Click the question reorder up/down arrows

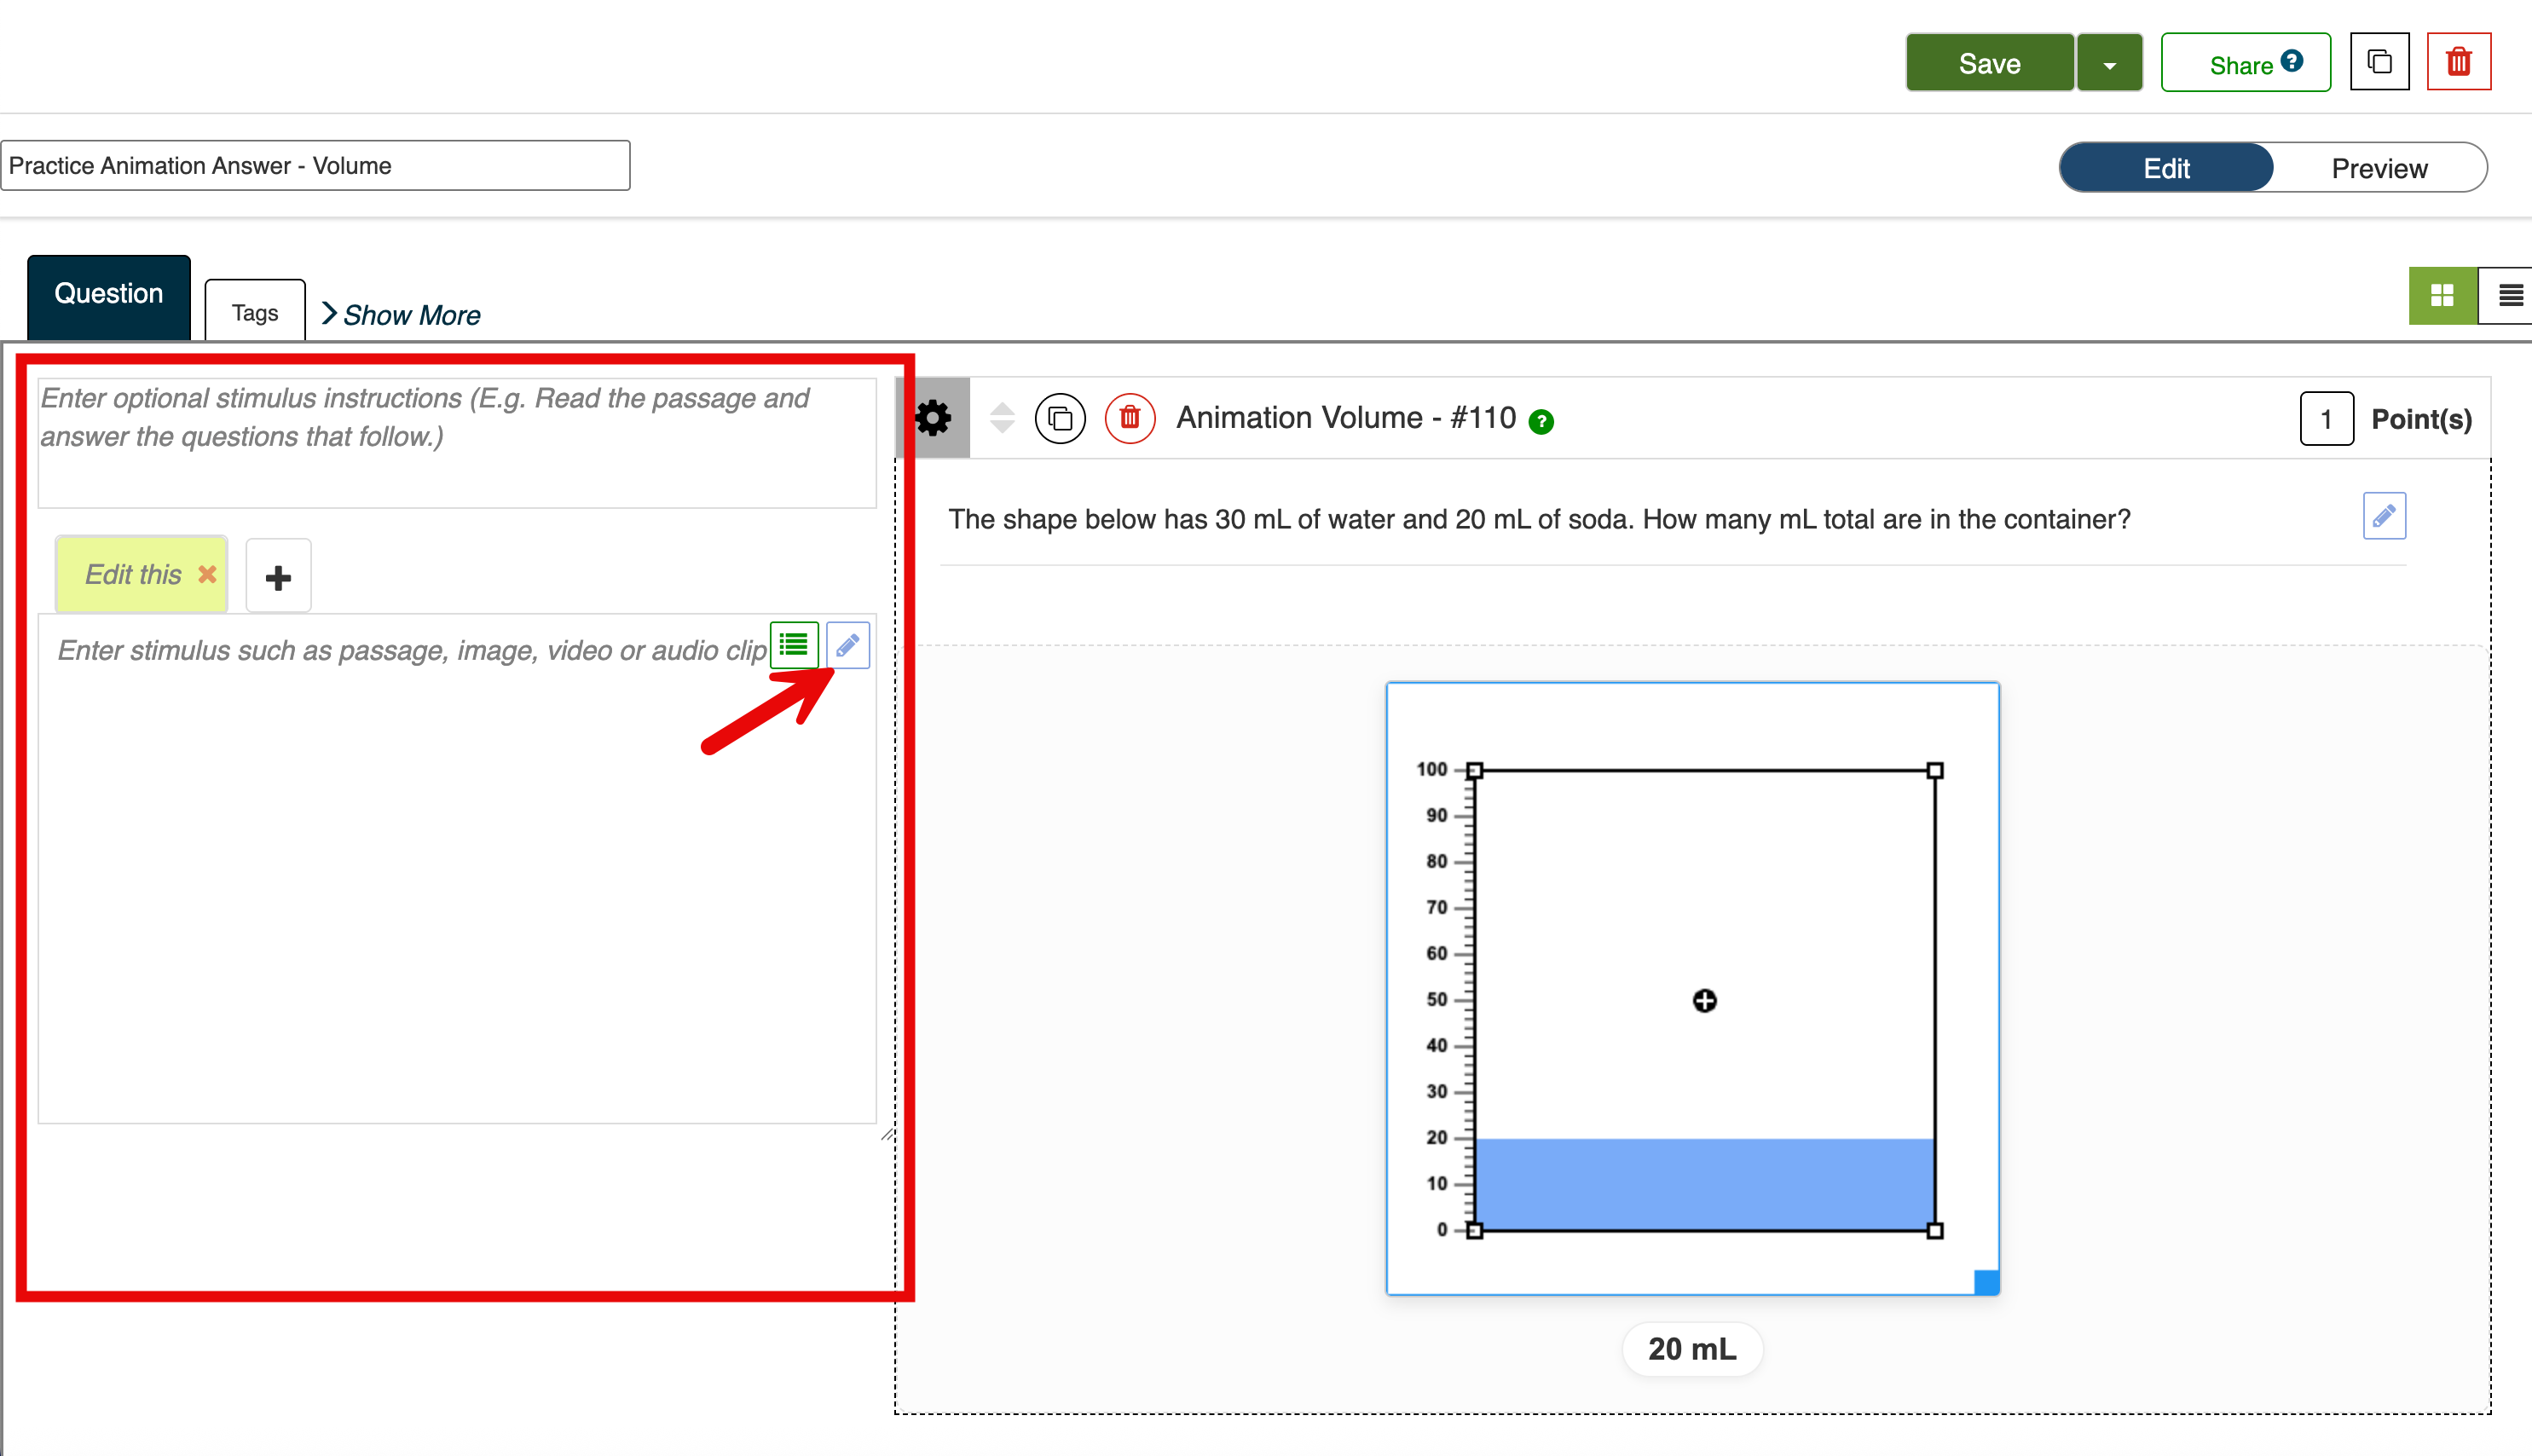pos(1002,418)
